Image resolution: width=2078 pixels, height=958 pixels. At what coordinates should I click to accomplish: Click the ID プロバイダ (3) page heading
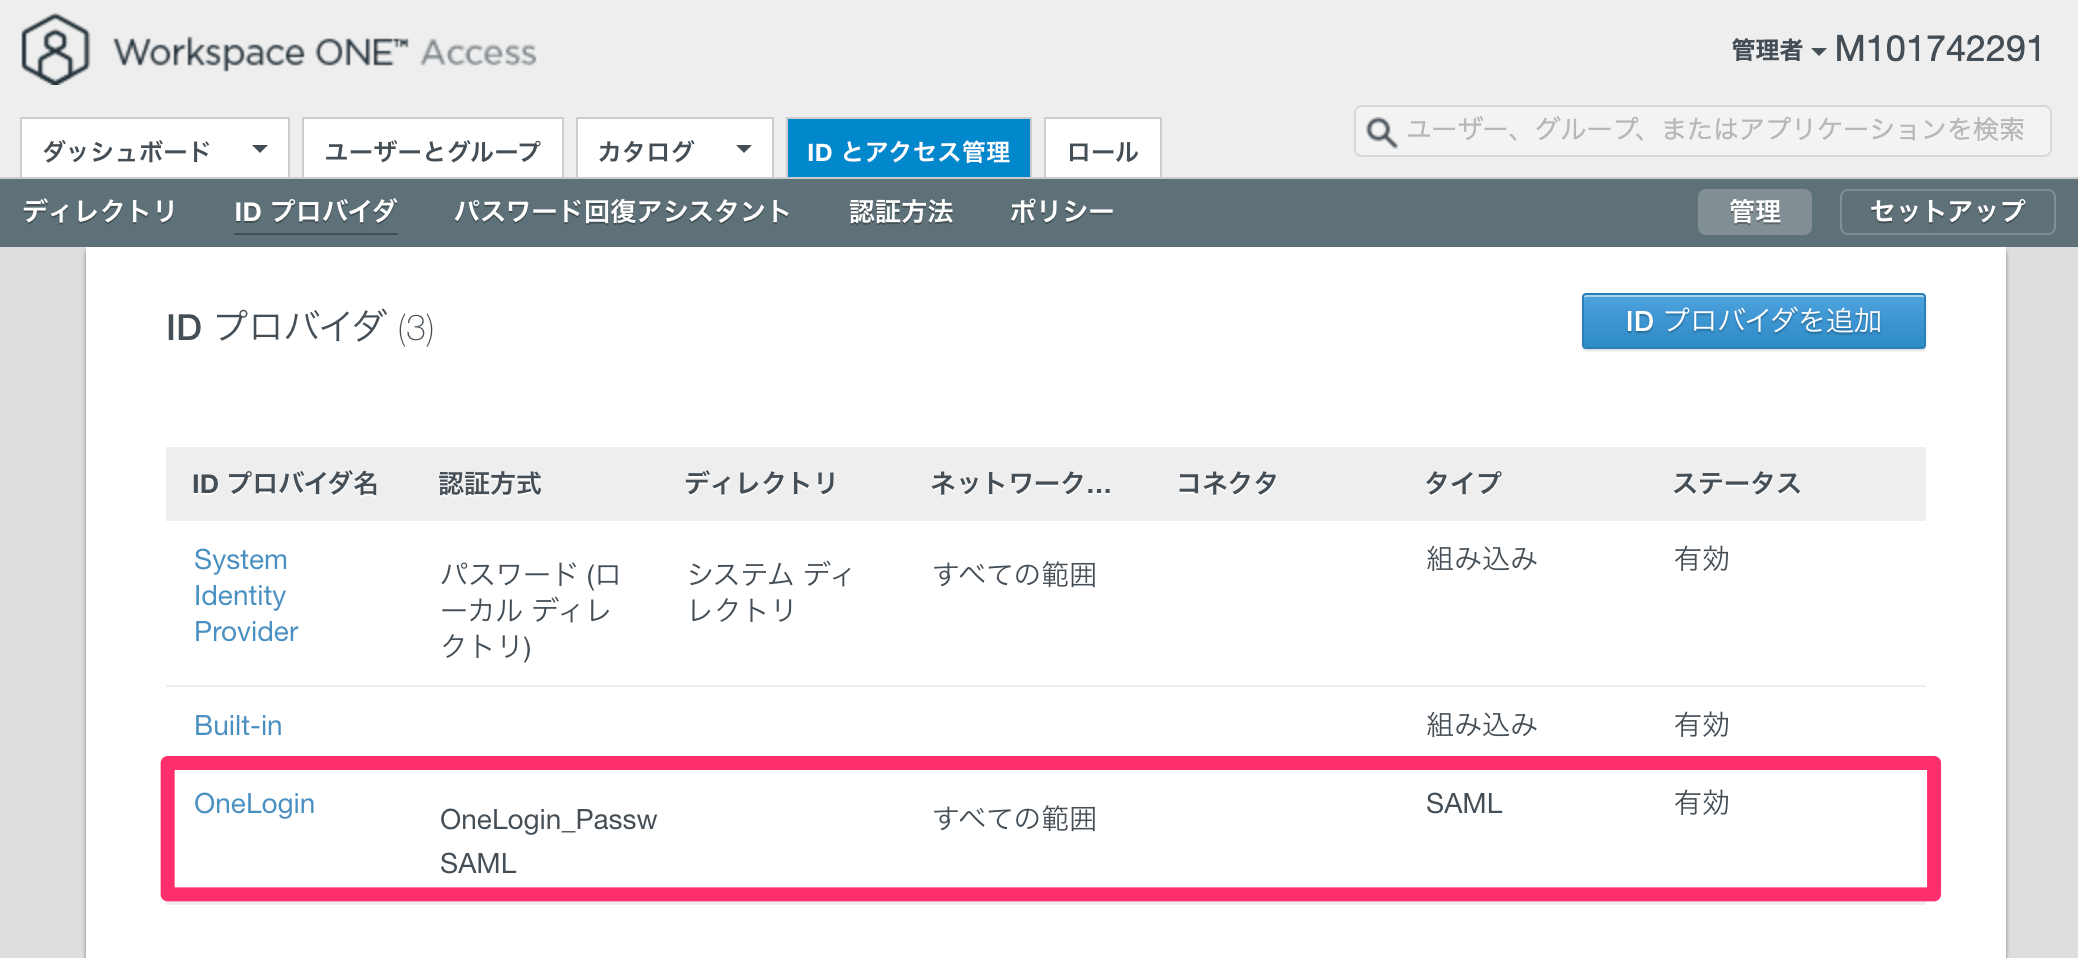(x=300, y=327)
